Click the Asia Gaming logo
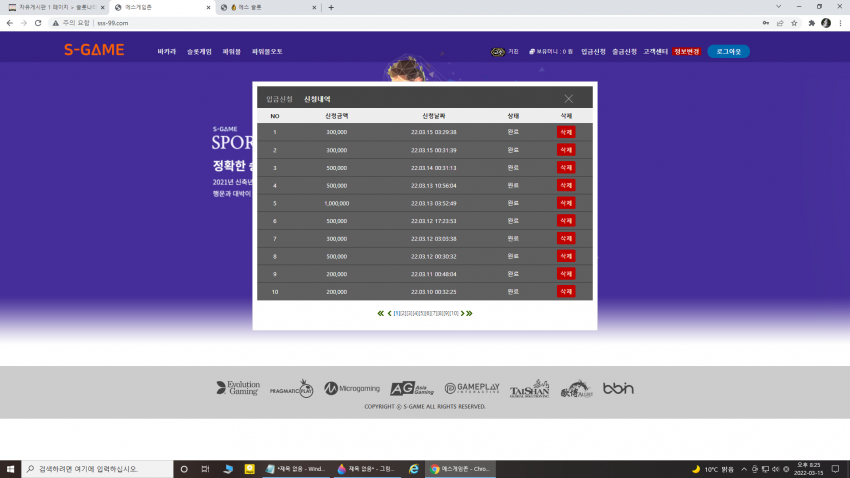 [x=412, y=388]
